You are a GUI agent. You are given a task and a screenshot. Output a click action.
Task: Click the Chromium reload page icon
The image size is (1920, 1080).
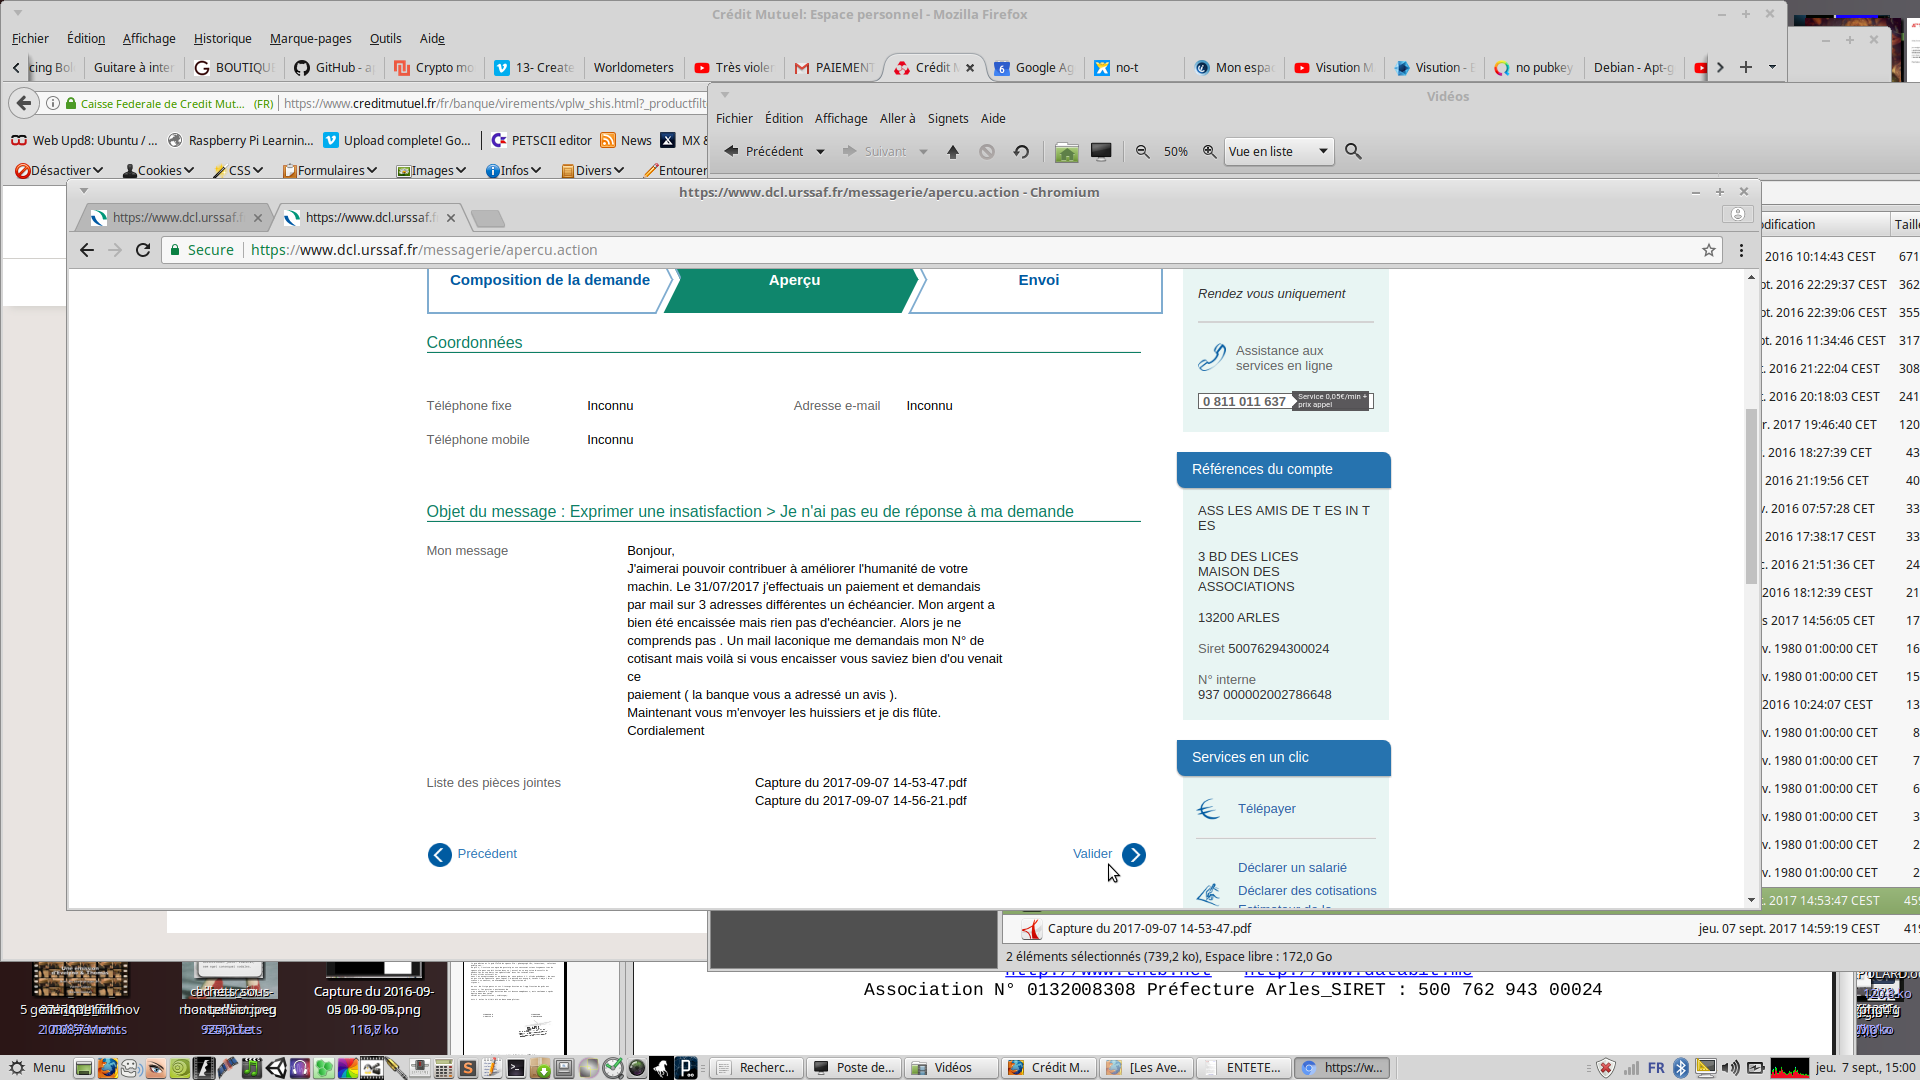pyautogui.click(x=143, y=250)
